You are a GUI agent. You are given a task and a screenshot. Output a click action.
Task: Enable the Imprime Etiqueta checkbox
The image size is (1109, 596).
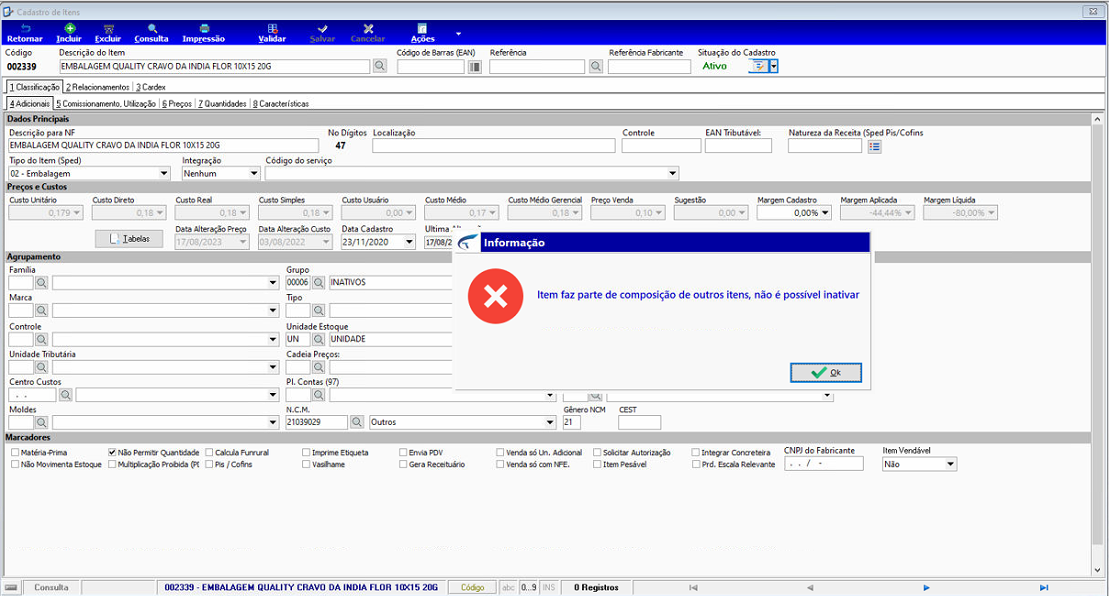306,452
